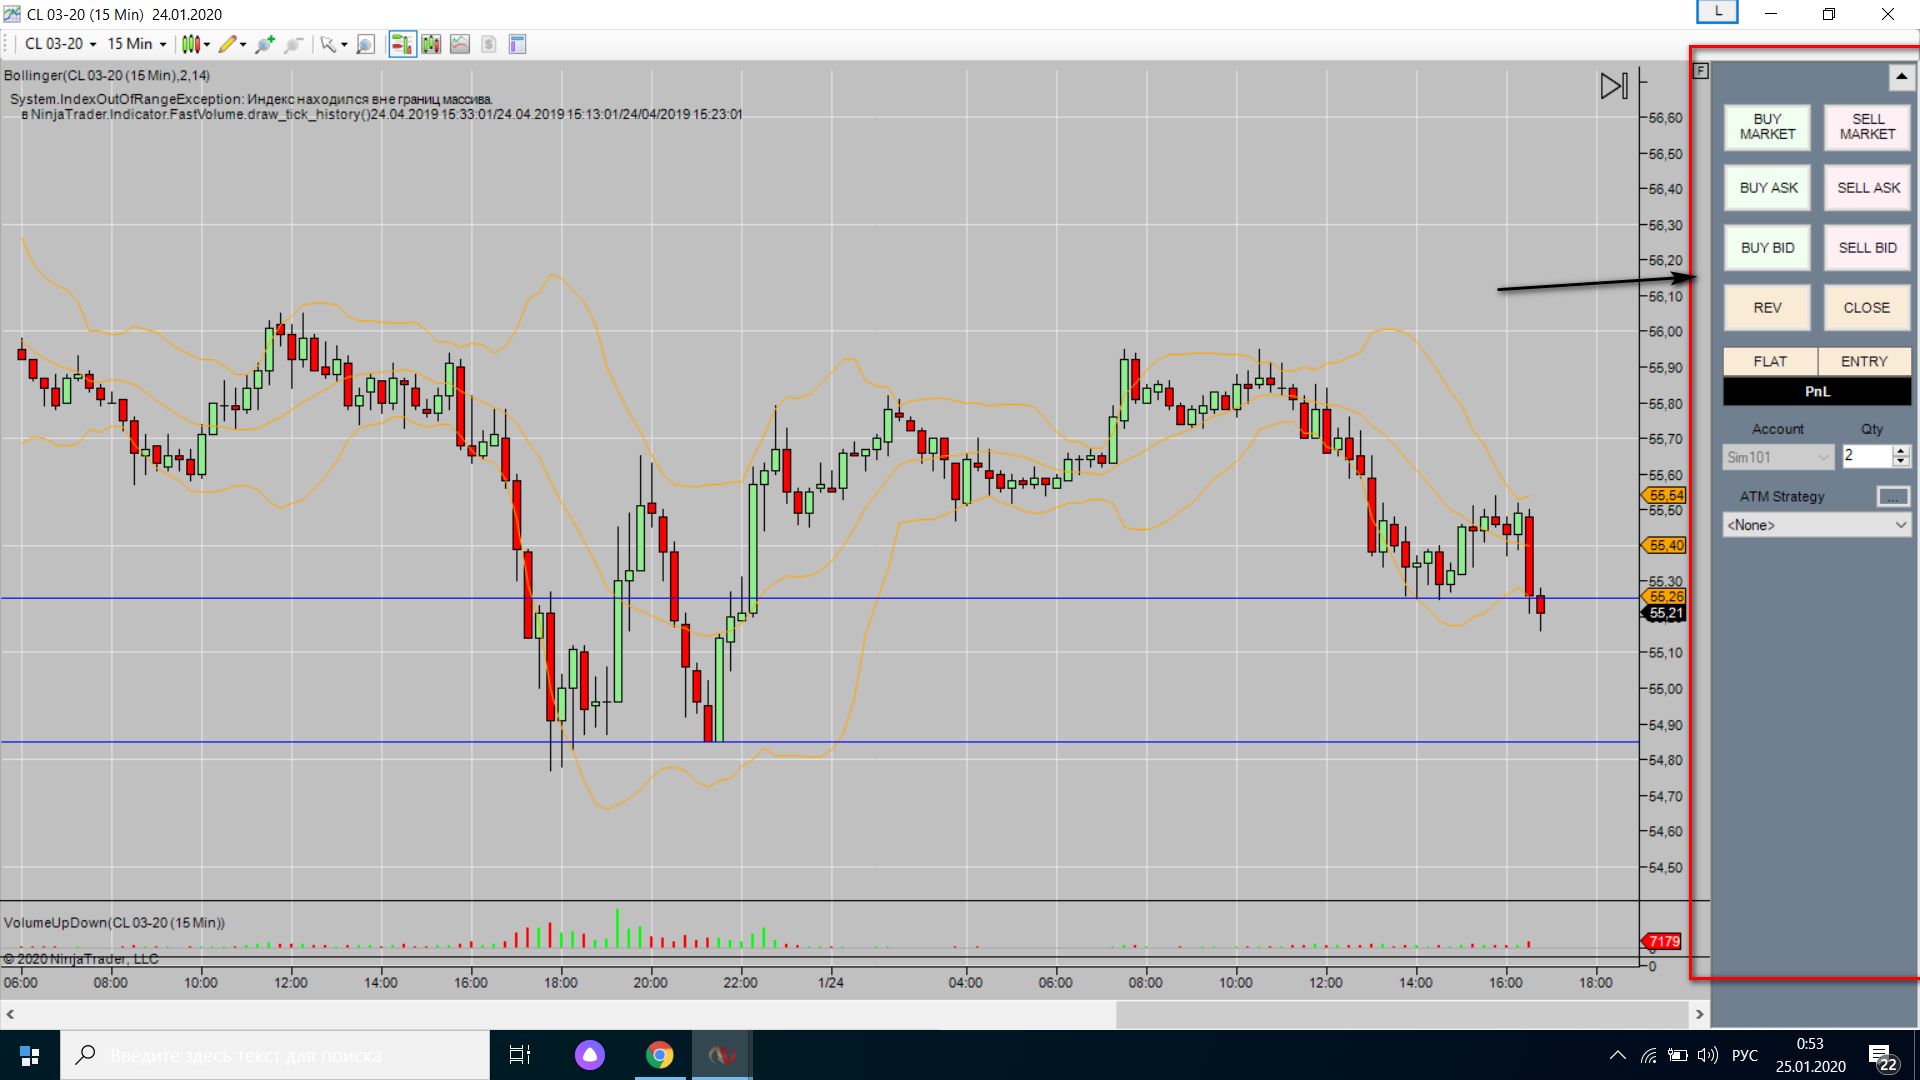Collapse the panel with up arrow
1920x1080 pixels.
[1901, 77]
